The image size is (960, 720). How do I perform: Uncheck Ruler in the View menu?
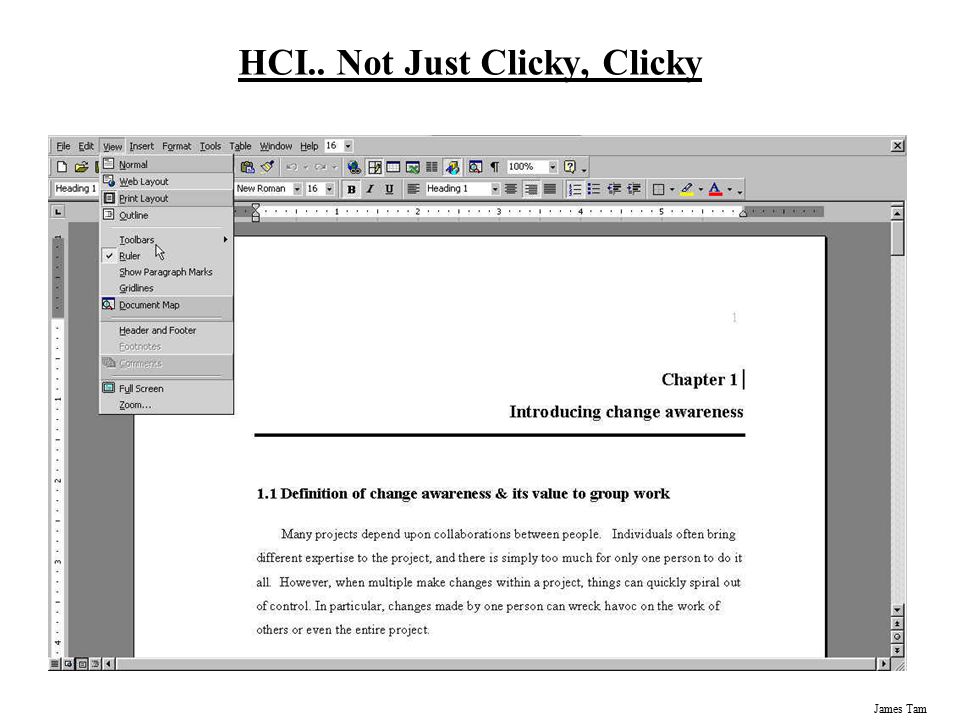tap(166, 256)
